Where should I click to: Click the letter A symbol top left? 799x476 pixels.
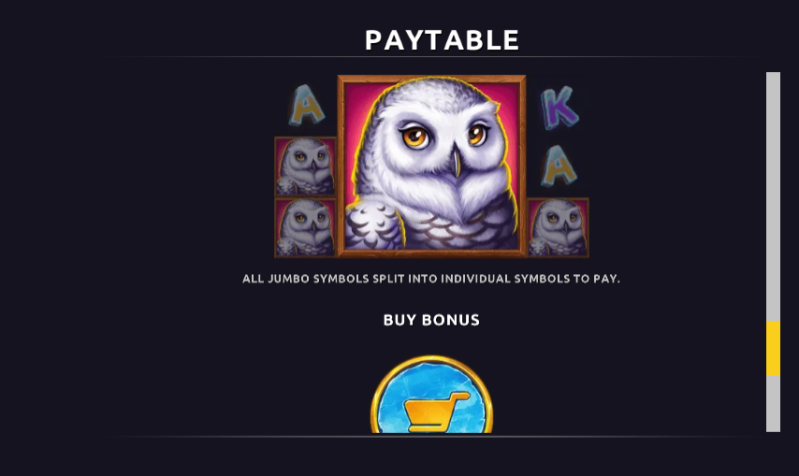306,105
